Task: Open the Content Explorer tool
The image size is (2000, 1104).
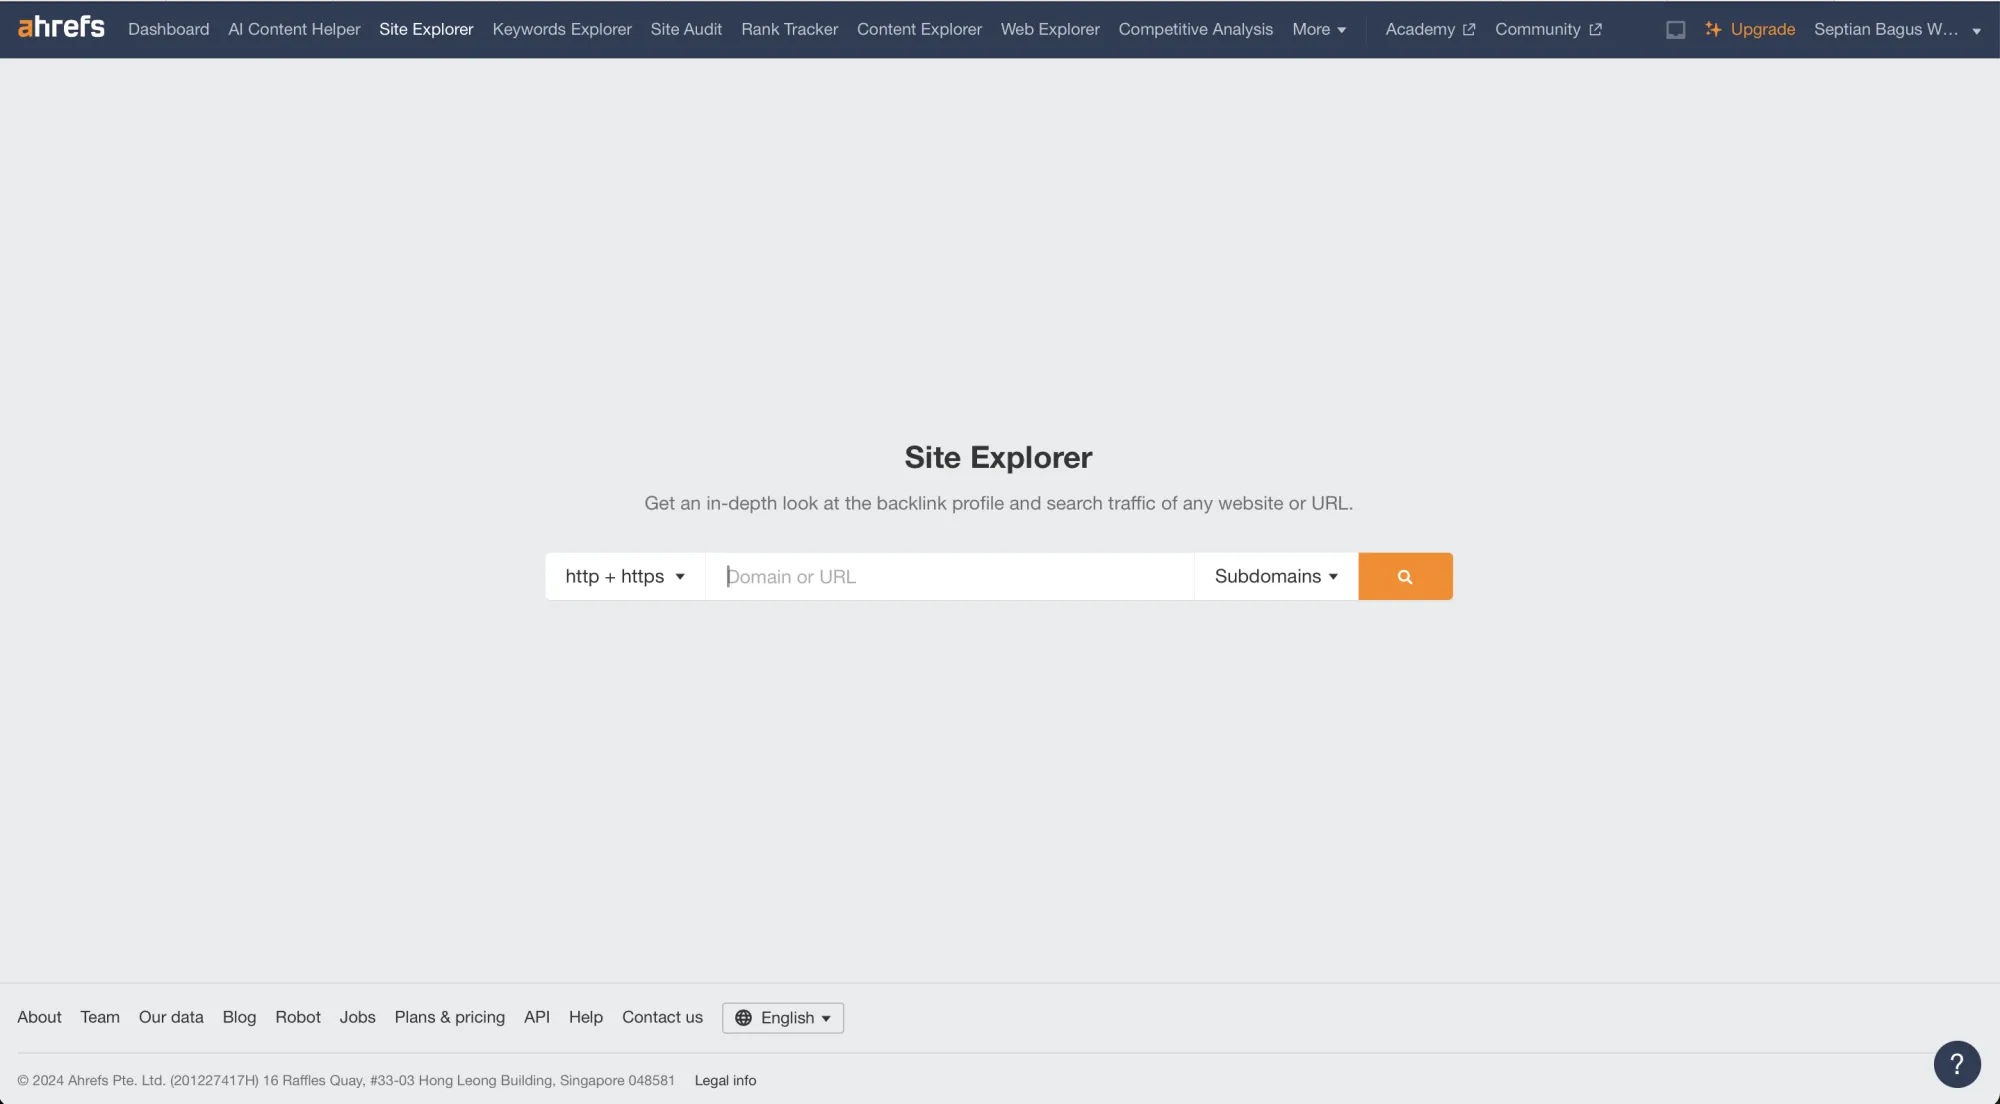Action: [919, 29]
